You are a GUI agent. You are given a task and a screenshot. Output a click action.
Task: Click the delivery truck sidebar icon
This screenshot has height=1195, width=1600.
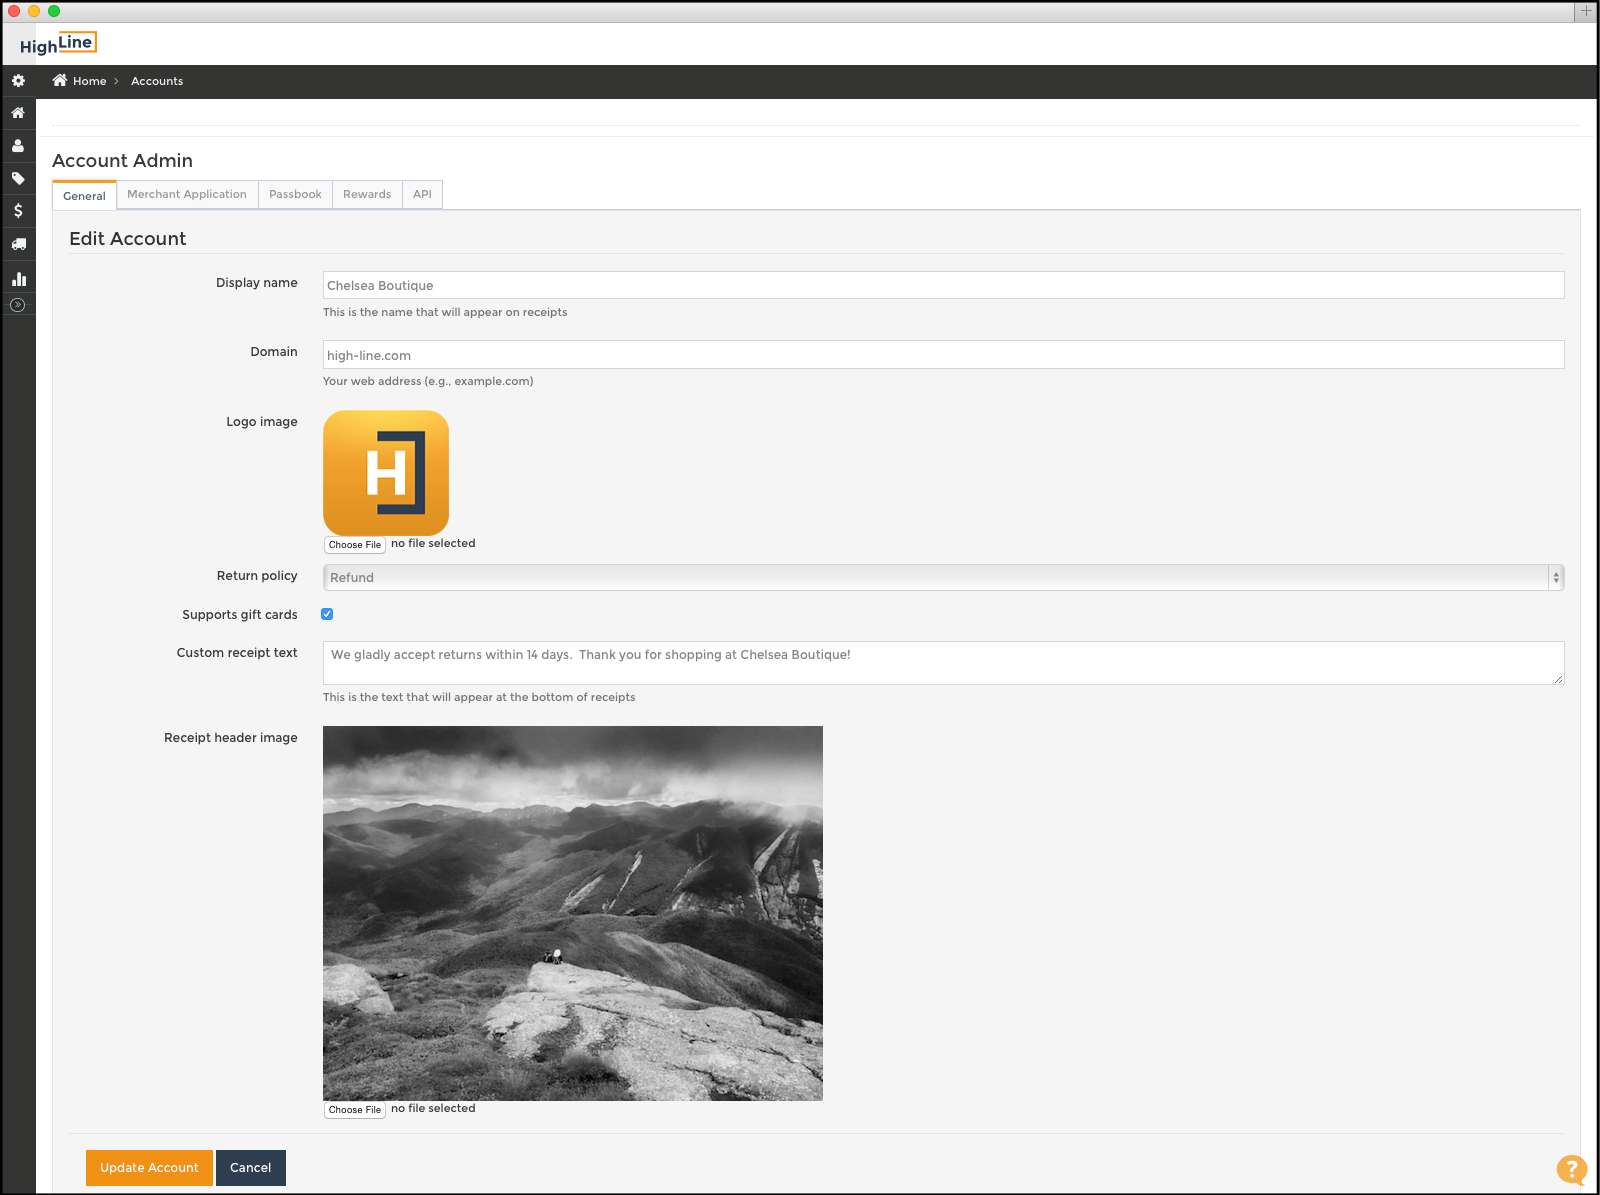18,244
